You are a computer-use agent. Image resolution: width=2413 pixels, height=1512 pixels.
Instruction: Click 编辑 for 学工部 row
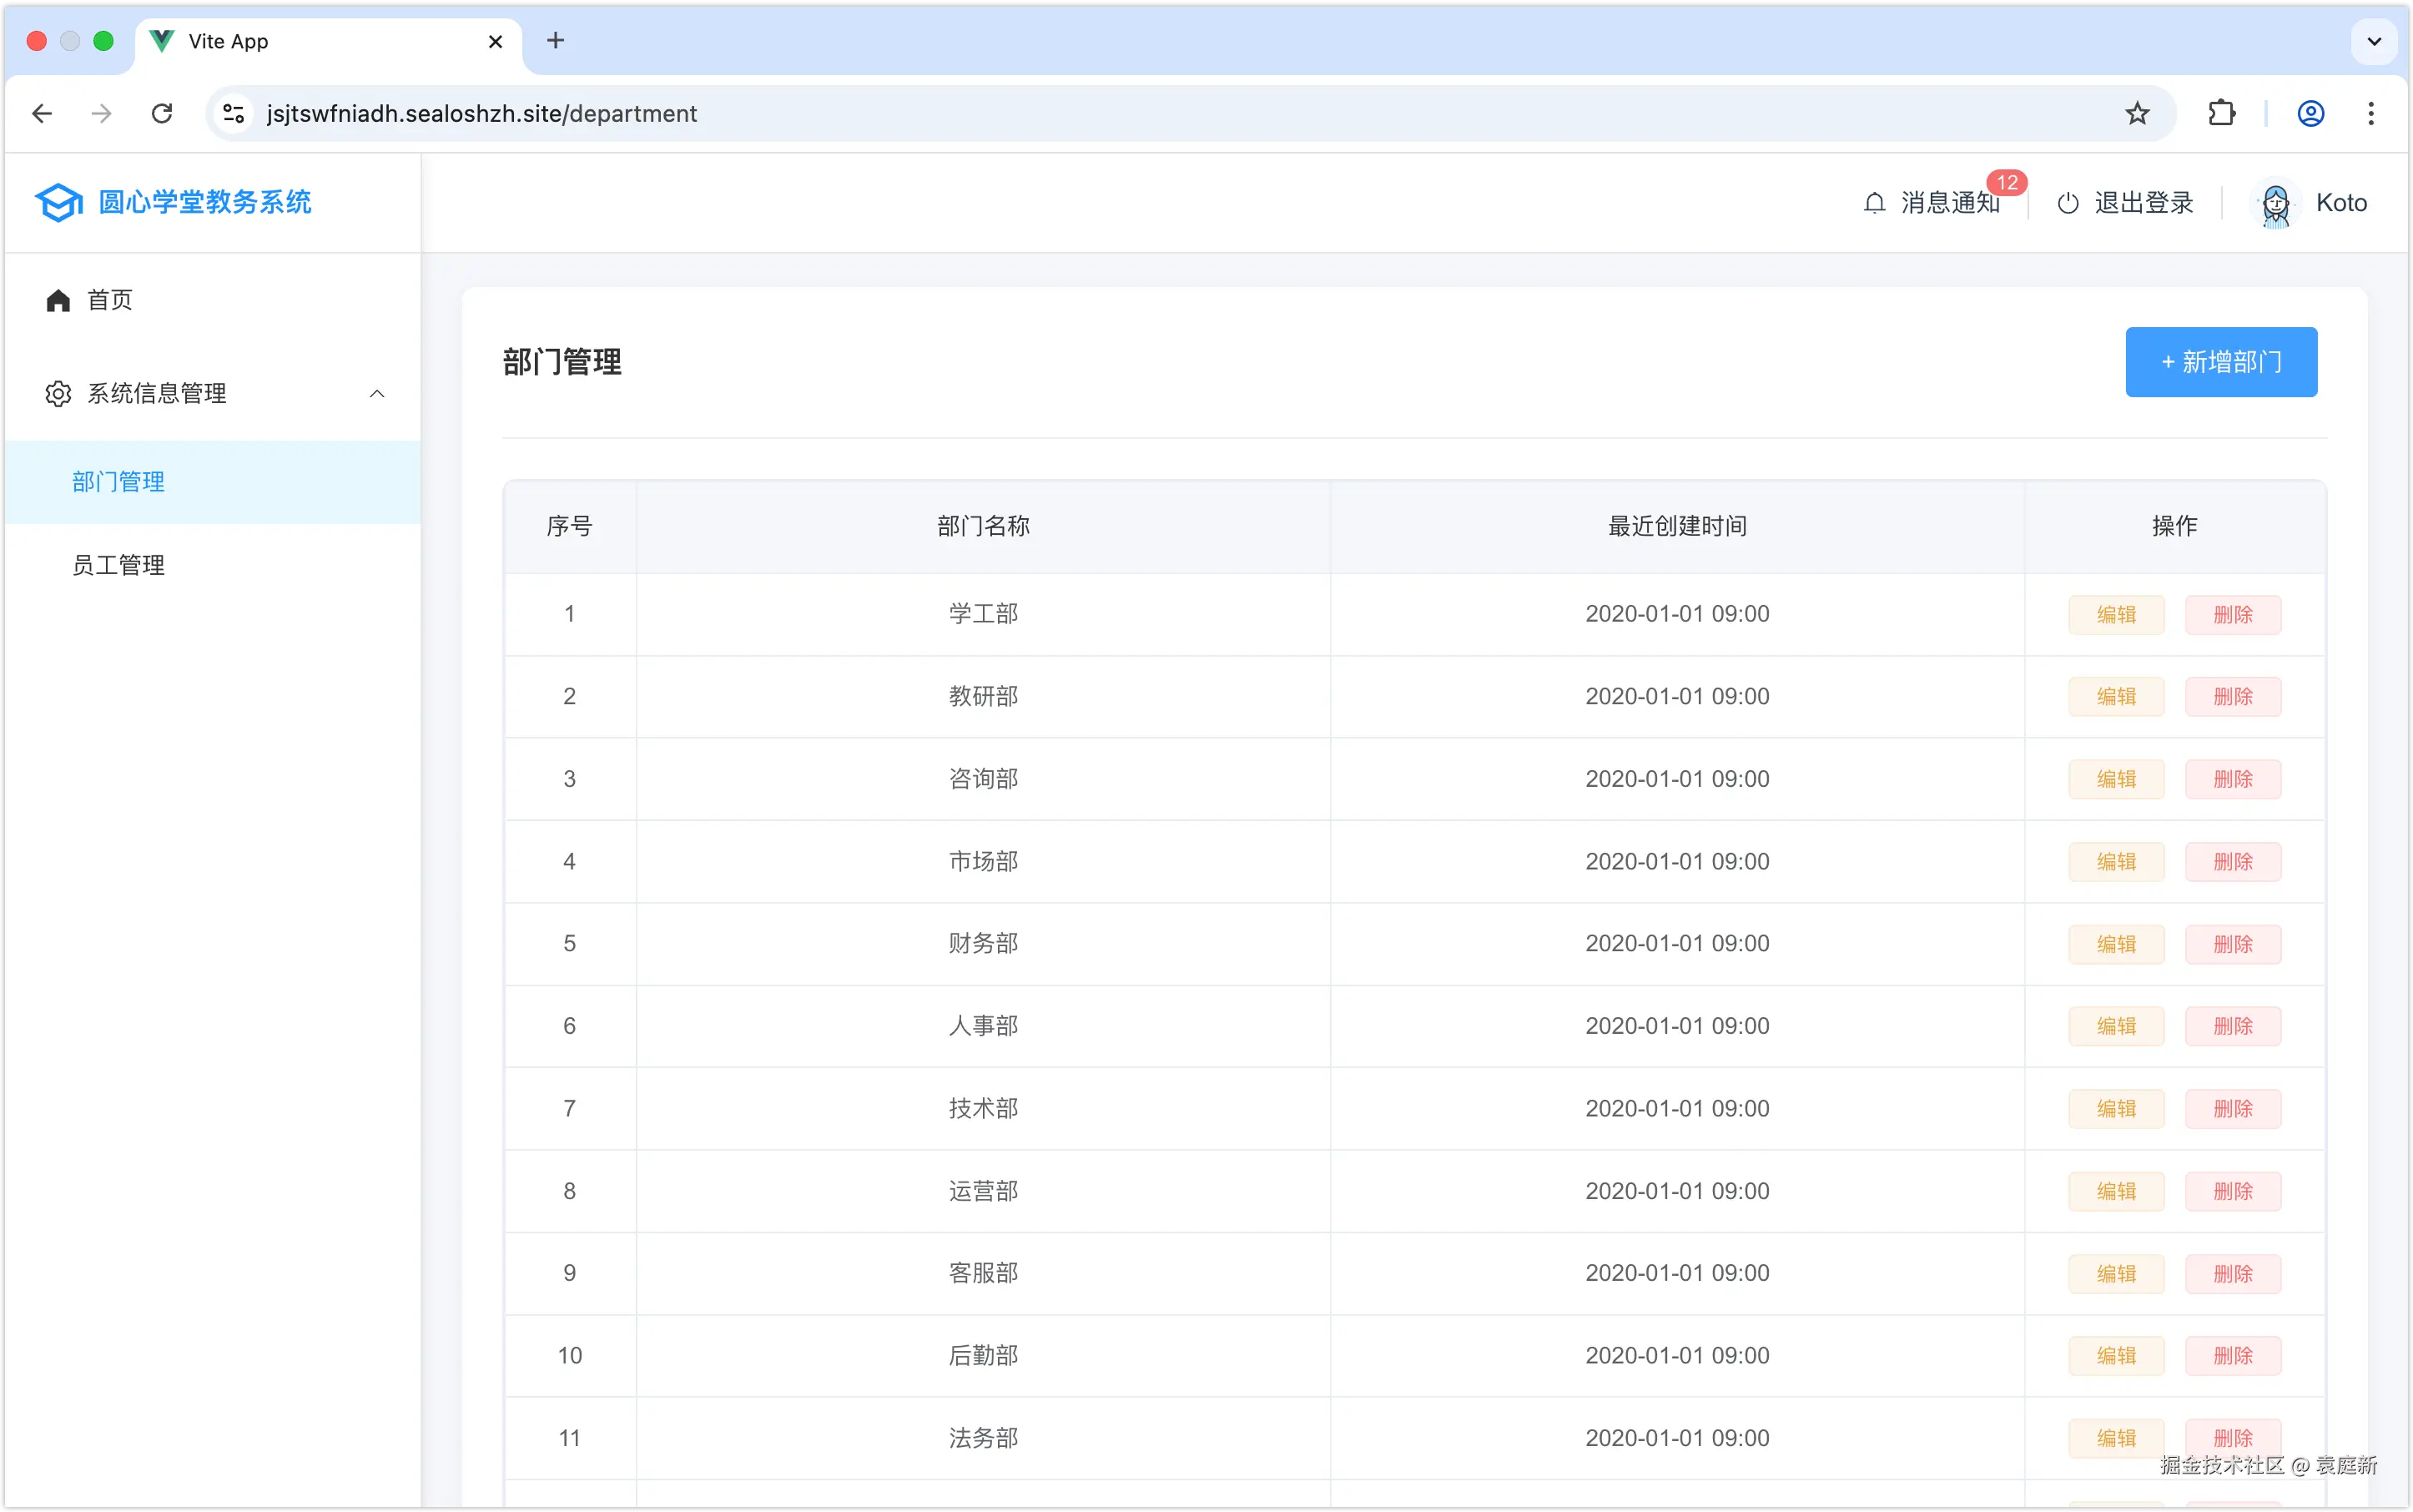[2115, 614]
